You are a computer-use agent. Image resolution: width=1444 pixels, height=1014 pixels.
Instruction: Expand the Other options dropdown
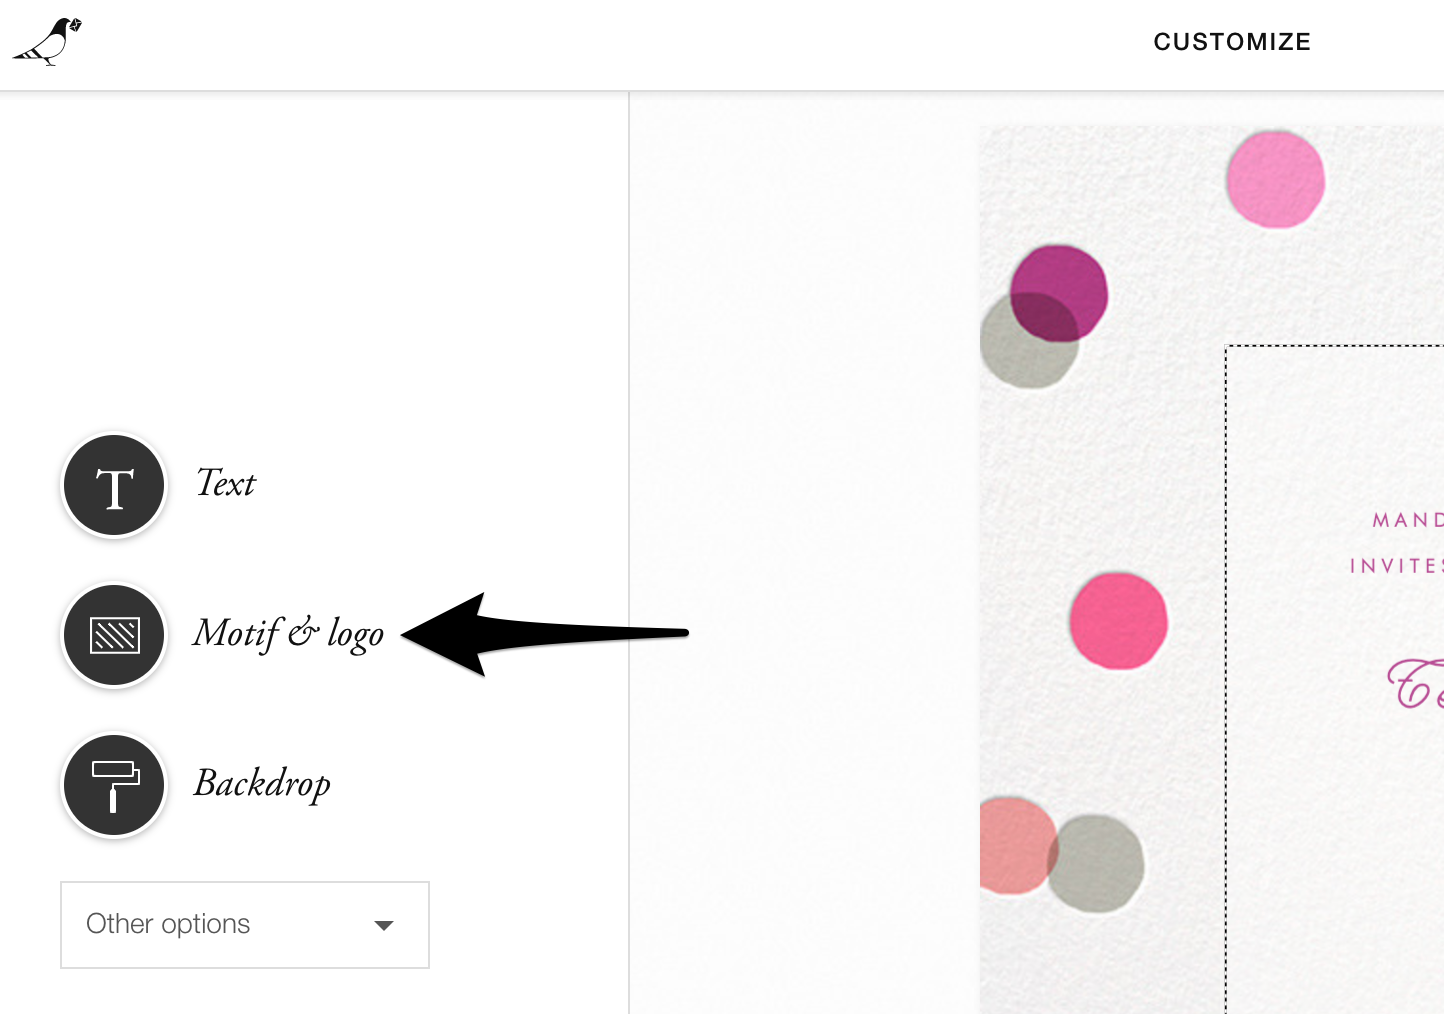(244, 925)
